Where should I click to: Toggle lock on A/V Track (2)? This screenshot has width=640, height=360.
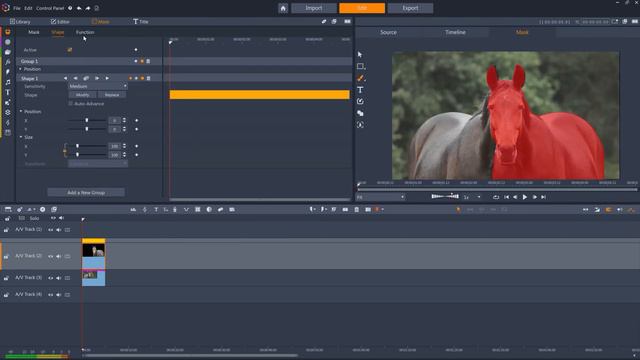pos(6,256)
